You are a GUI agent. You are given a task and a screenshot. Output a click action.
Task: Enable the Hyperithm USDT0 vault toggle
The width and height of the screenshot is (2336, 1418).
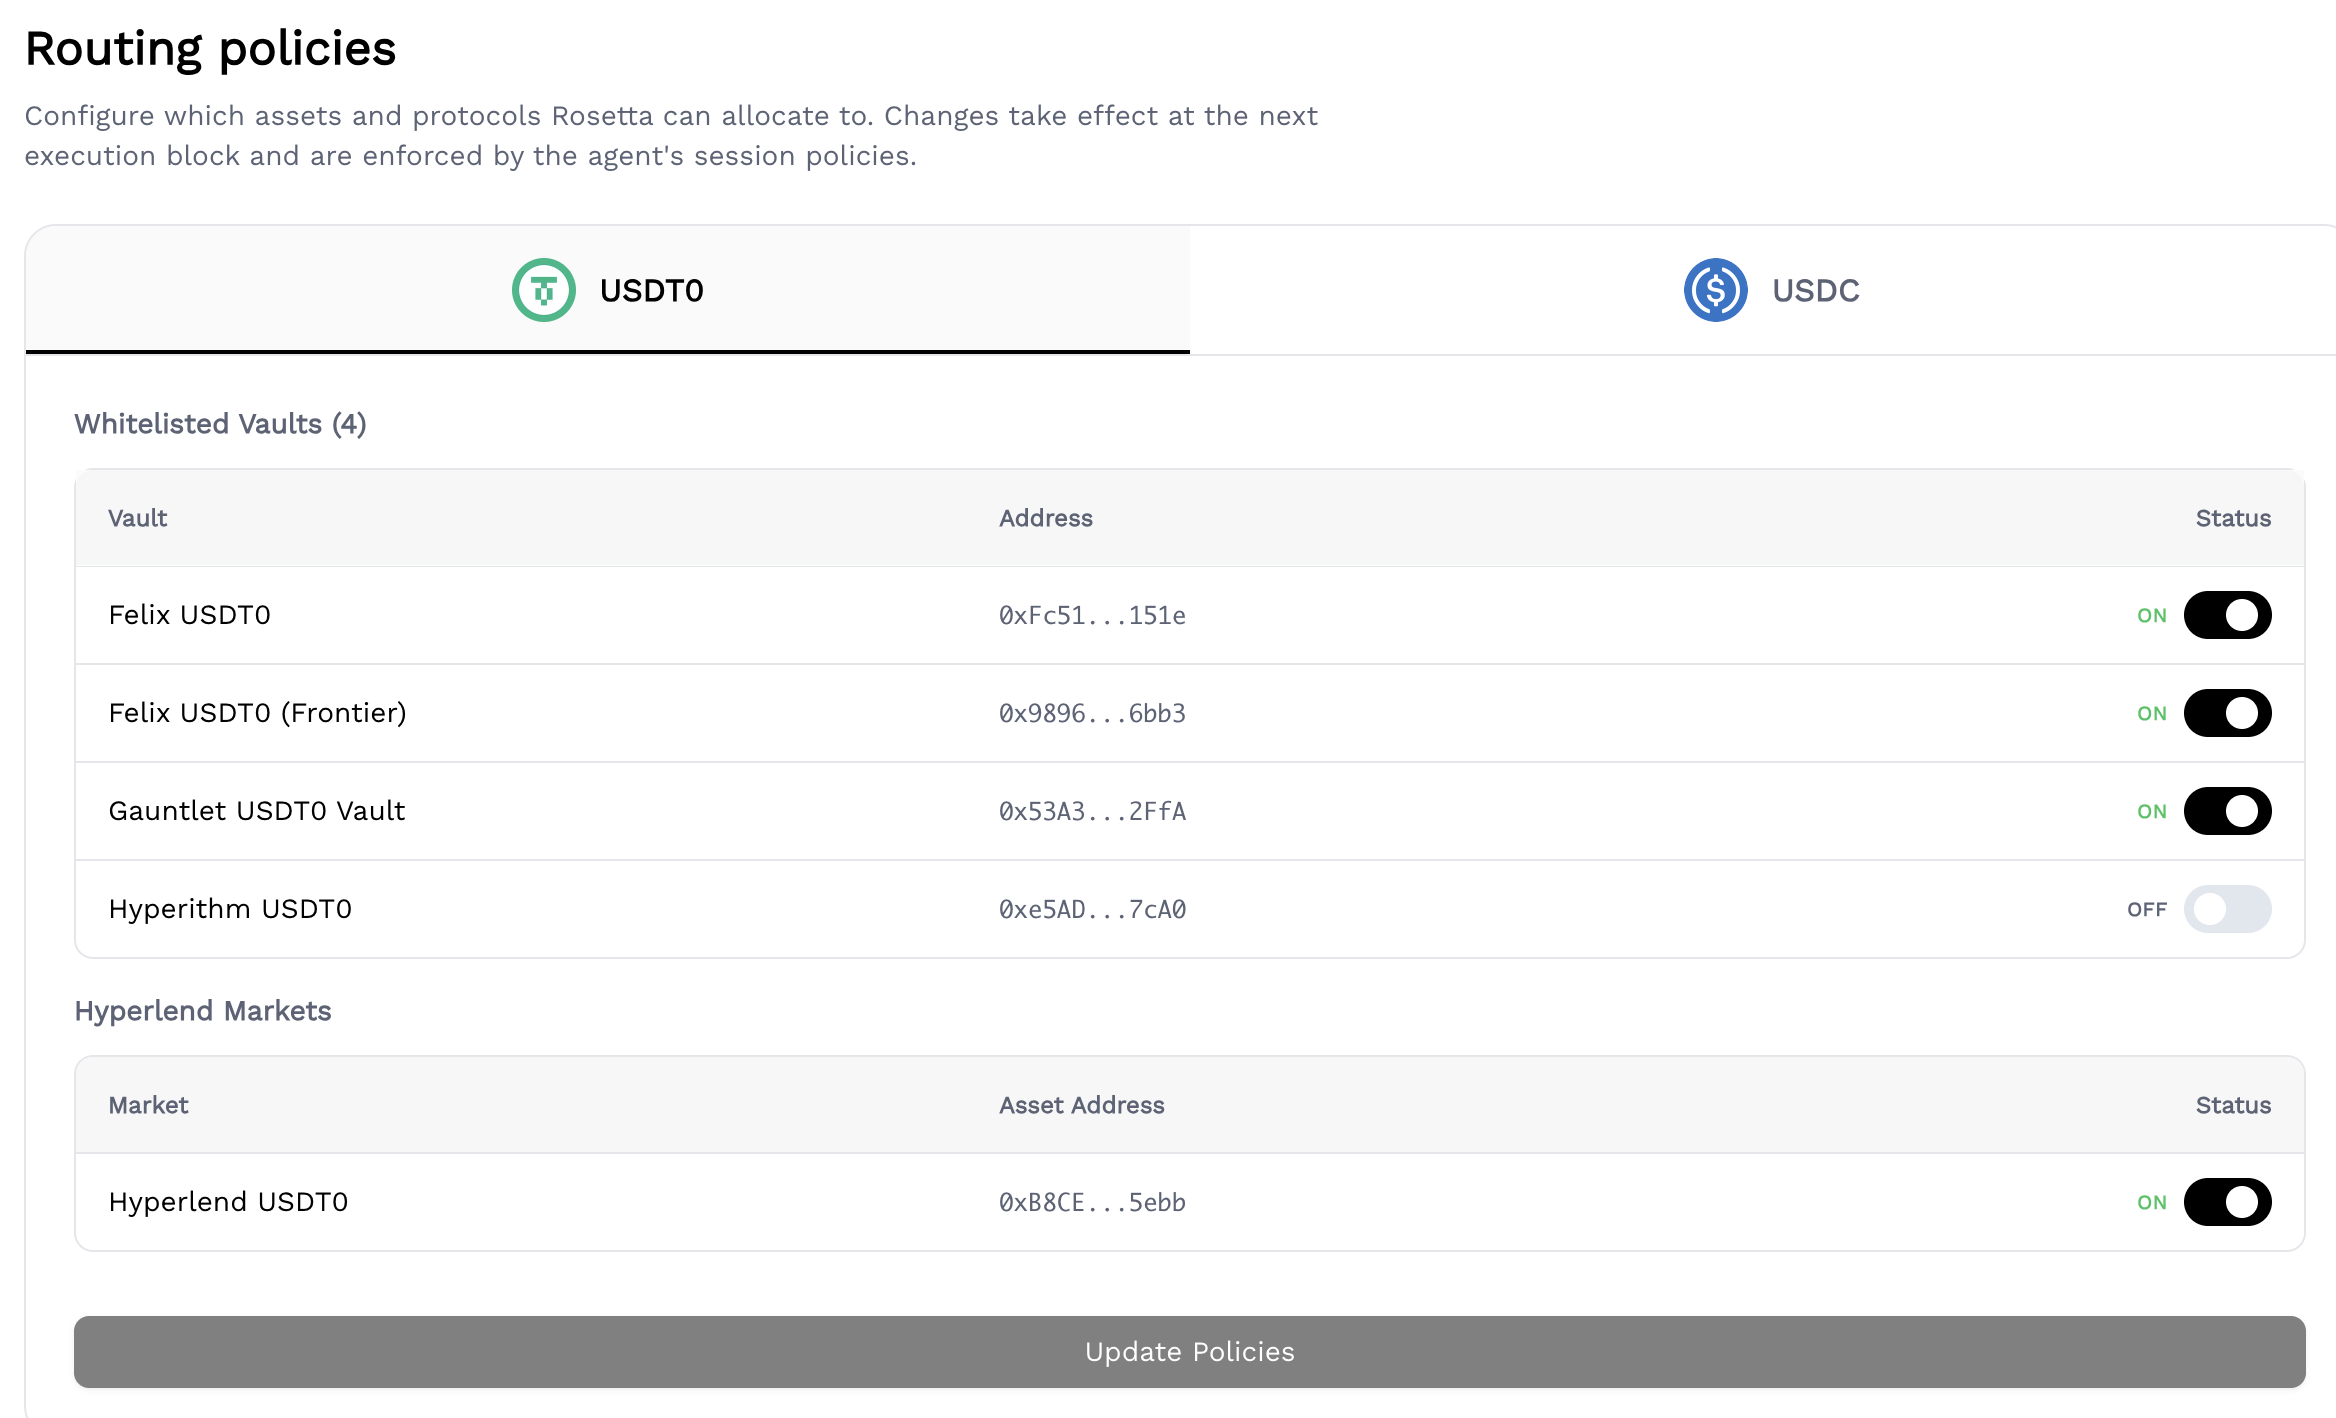(x=2227, y=909)
